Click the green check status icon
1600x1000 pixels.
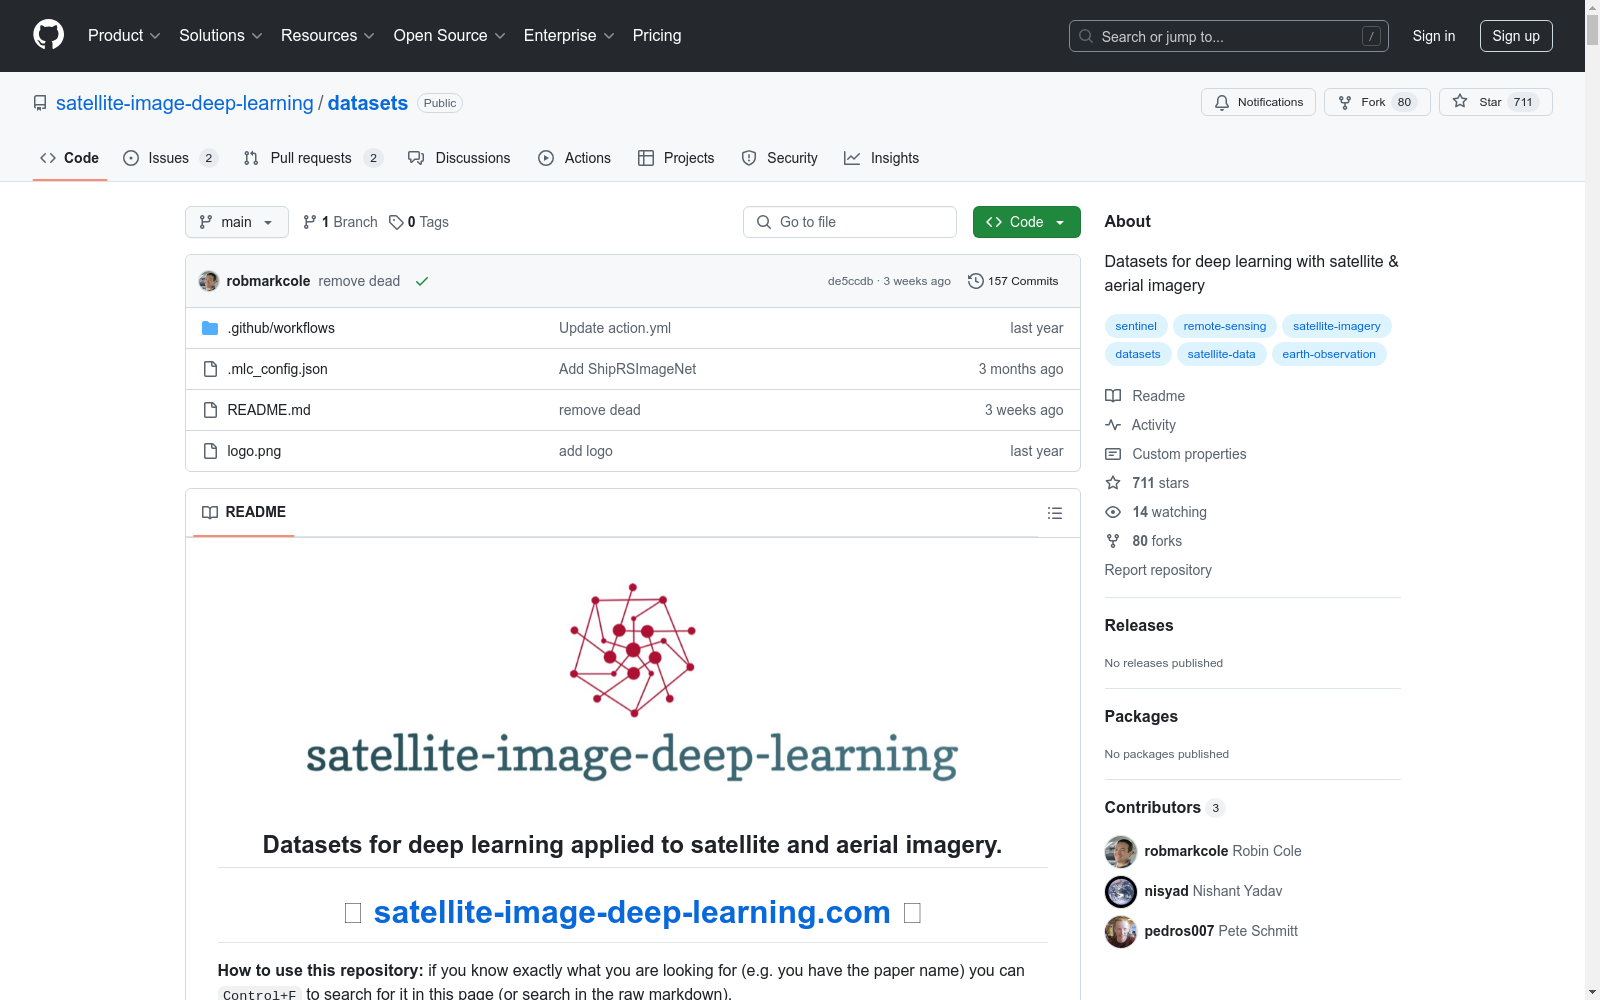pyautogui.click(x=422, y=281)
